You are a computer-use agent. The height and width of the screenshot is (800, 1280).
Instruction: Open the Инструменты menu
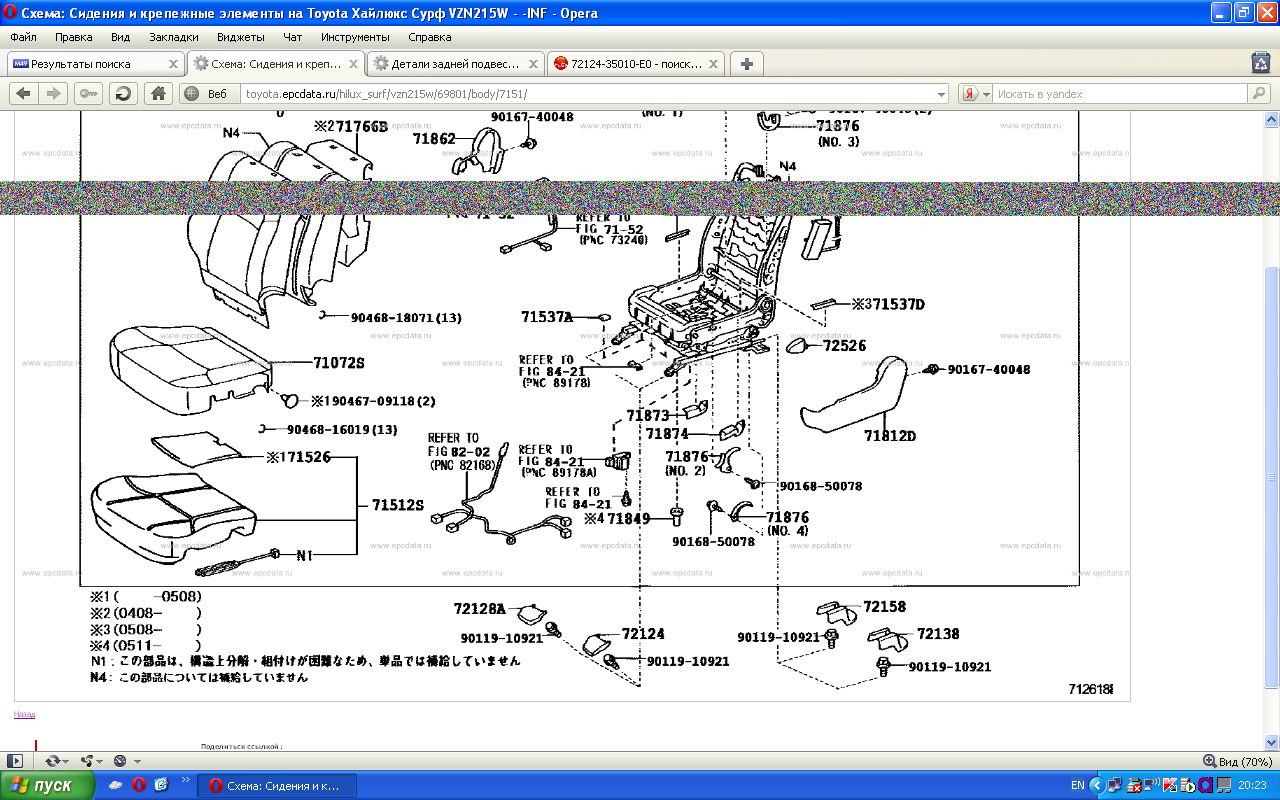(355, 37)
